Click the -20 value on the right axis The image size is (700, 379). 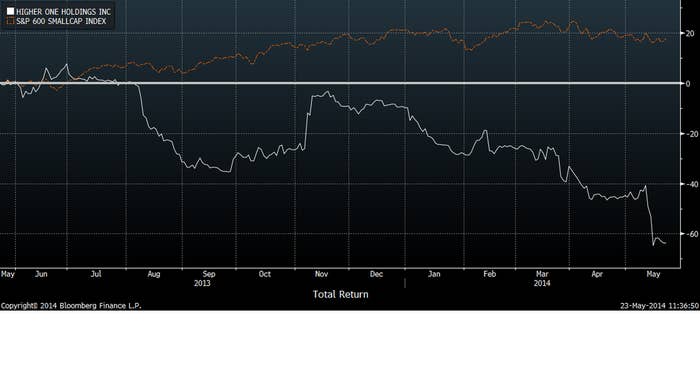[692, 134]
